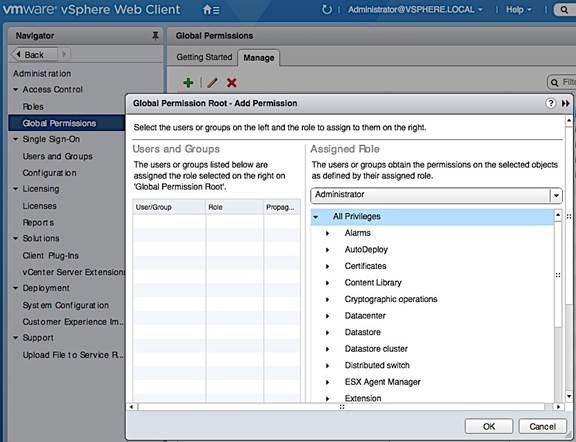Click the Home menu icon in header
Screen dimensions: 576x442
point(211,10)
